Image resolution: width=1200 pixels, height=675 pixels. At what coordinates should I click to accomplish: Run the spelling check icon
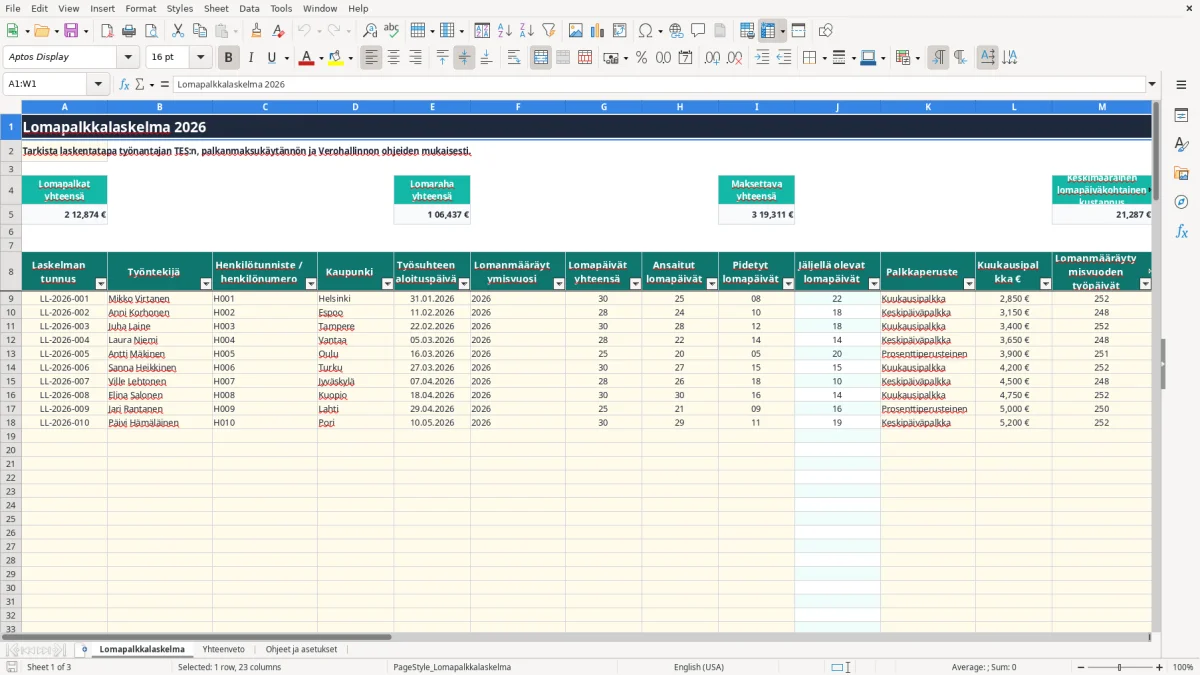[x=392, y=31]
